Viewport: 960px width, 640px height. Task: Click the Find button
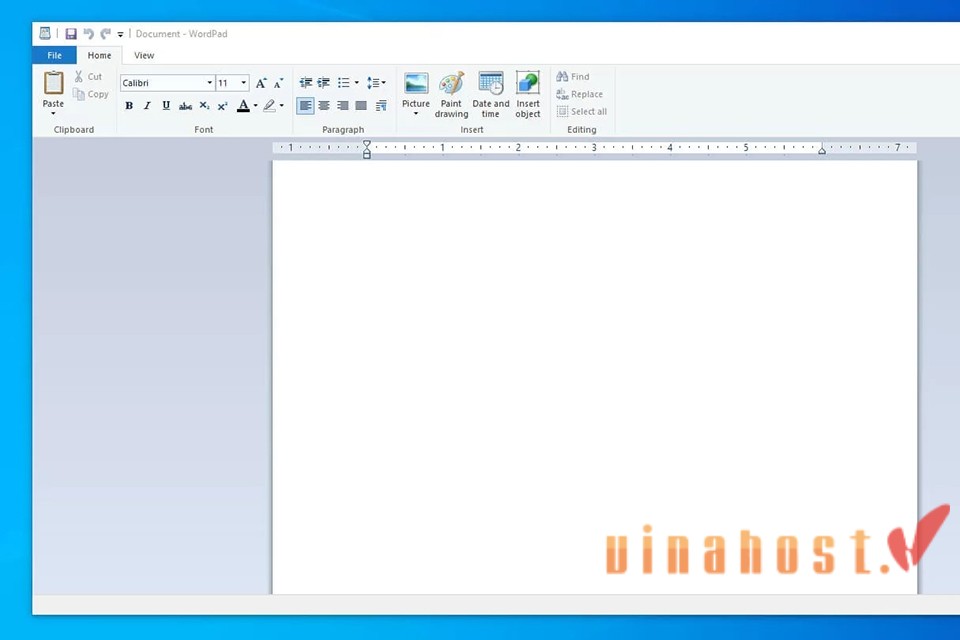[573, 77]
